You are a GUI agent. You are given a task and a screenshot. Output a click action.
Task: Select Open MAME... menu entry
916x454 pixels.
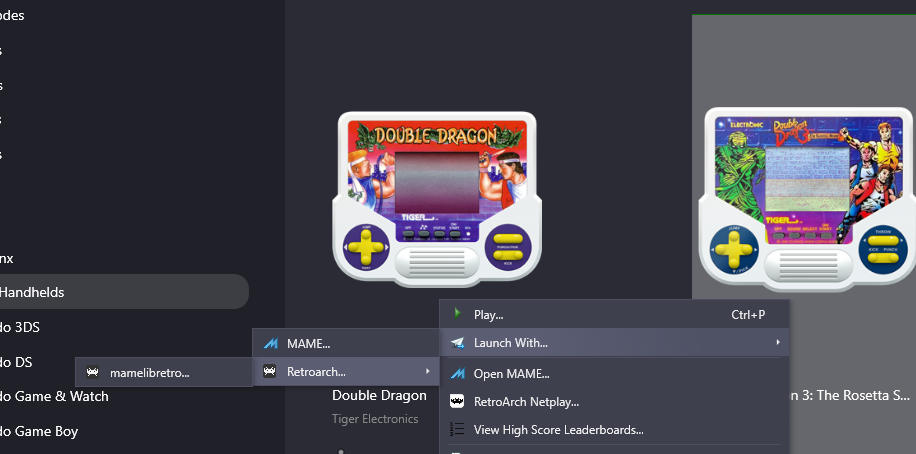pos(614,374)
